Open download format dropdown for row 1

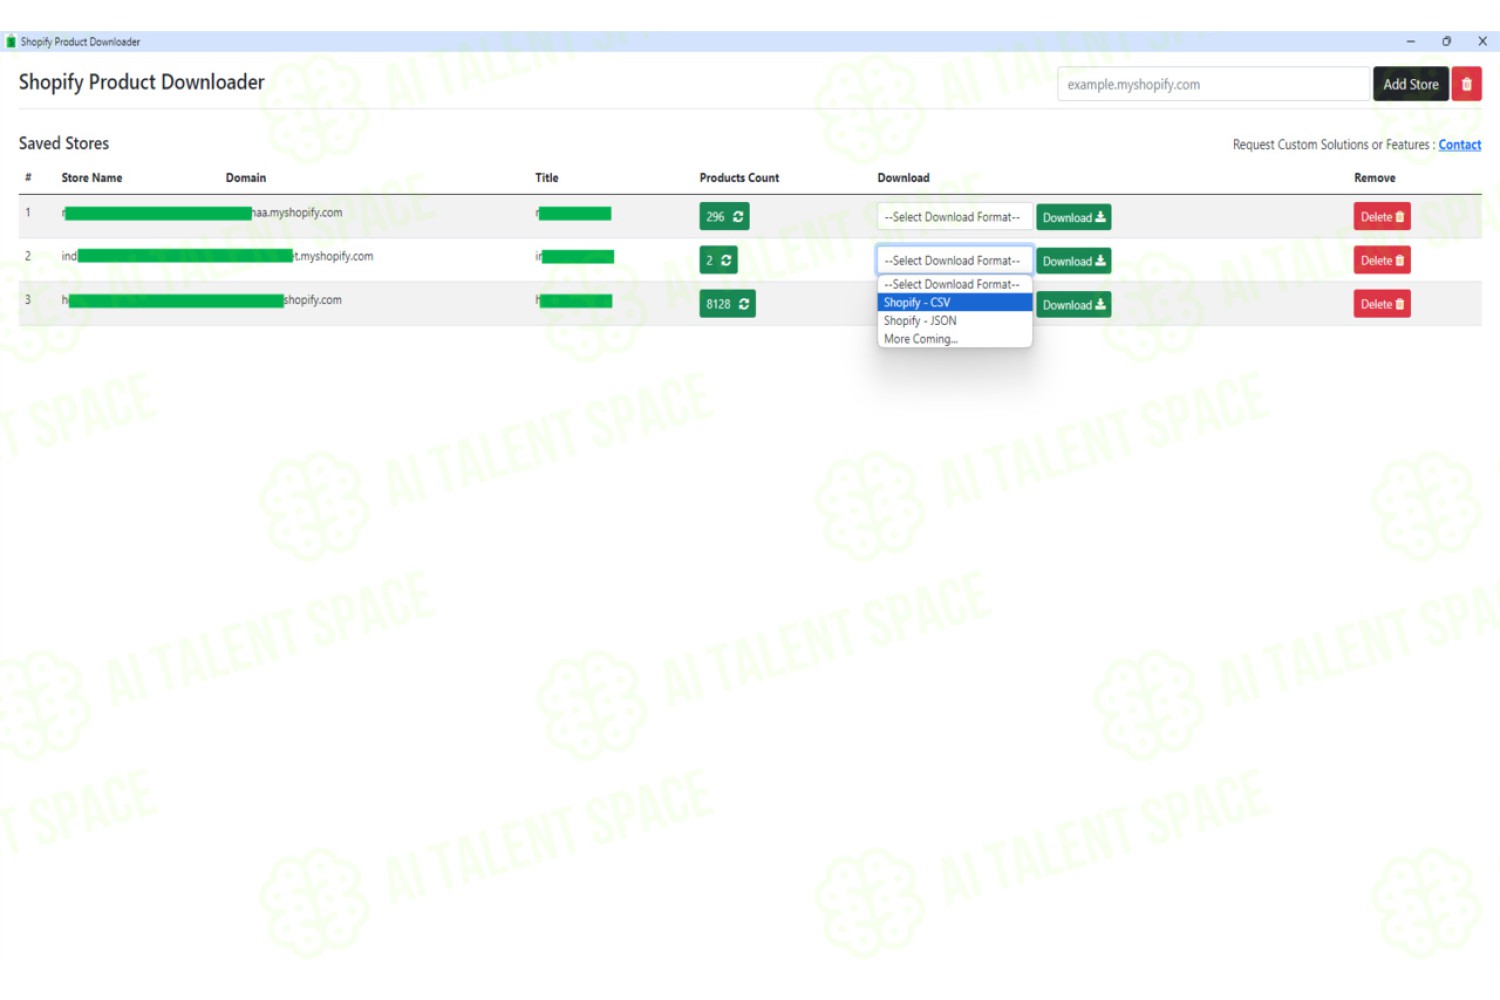(954, 217)
